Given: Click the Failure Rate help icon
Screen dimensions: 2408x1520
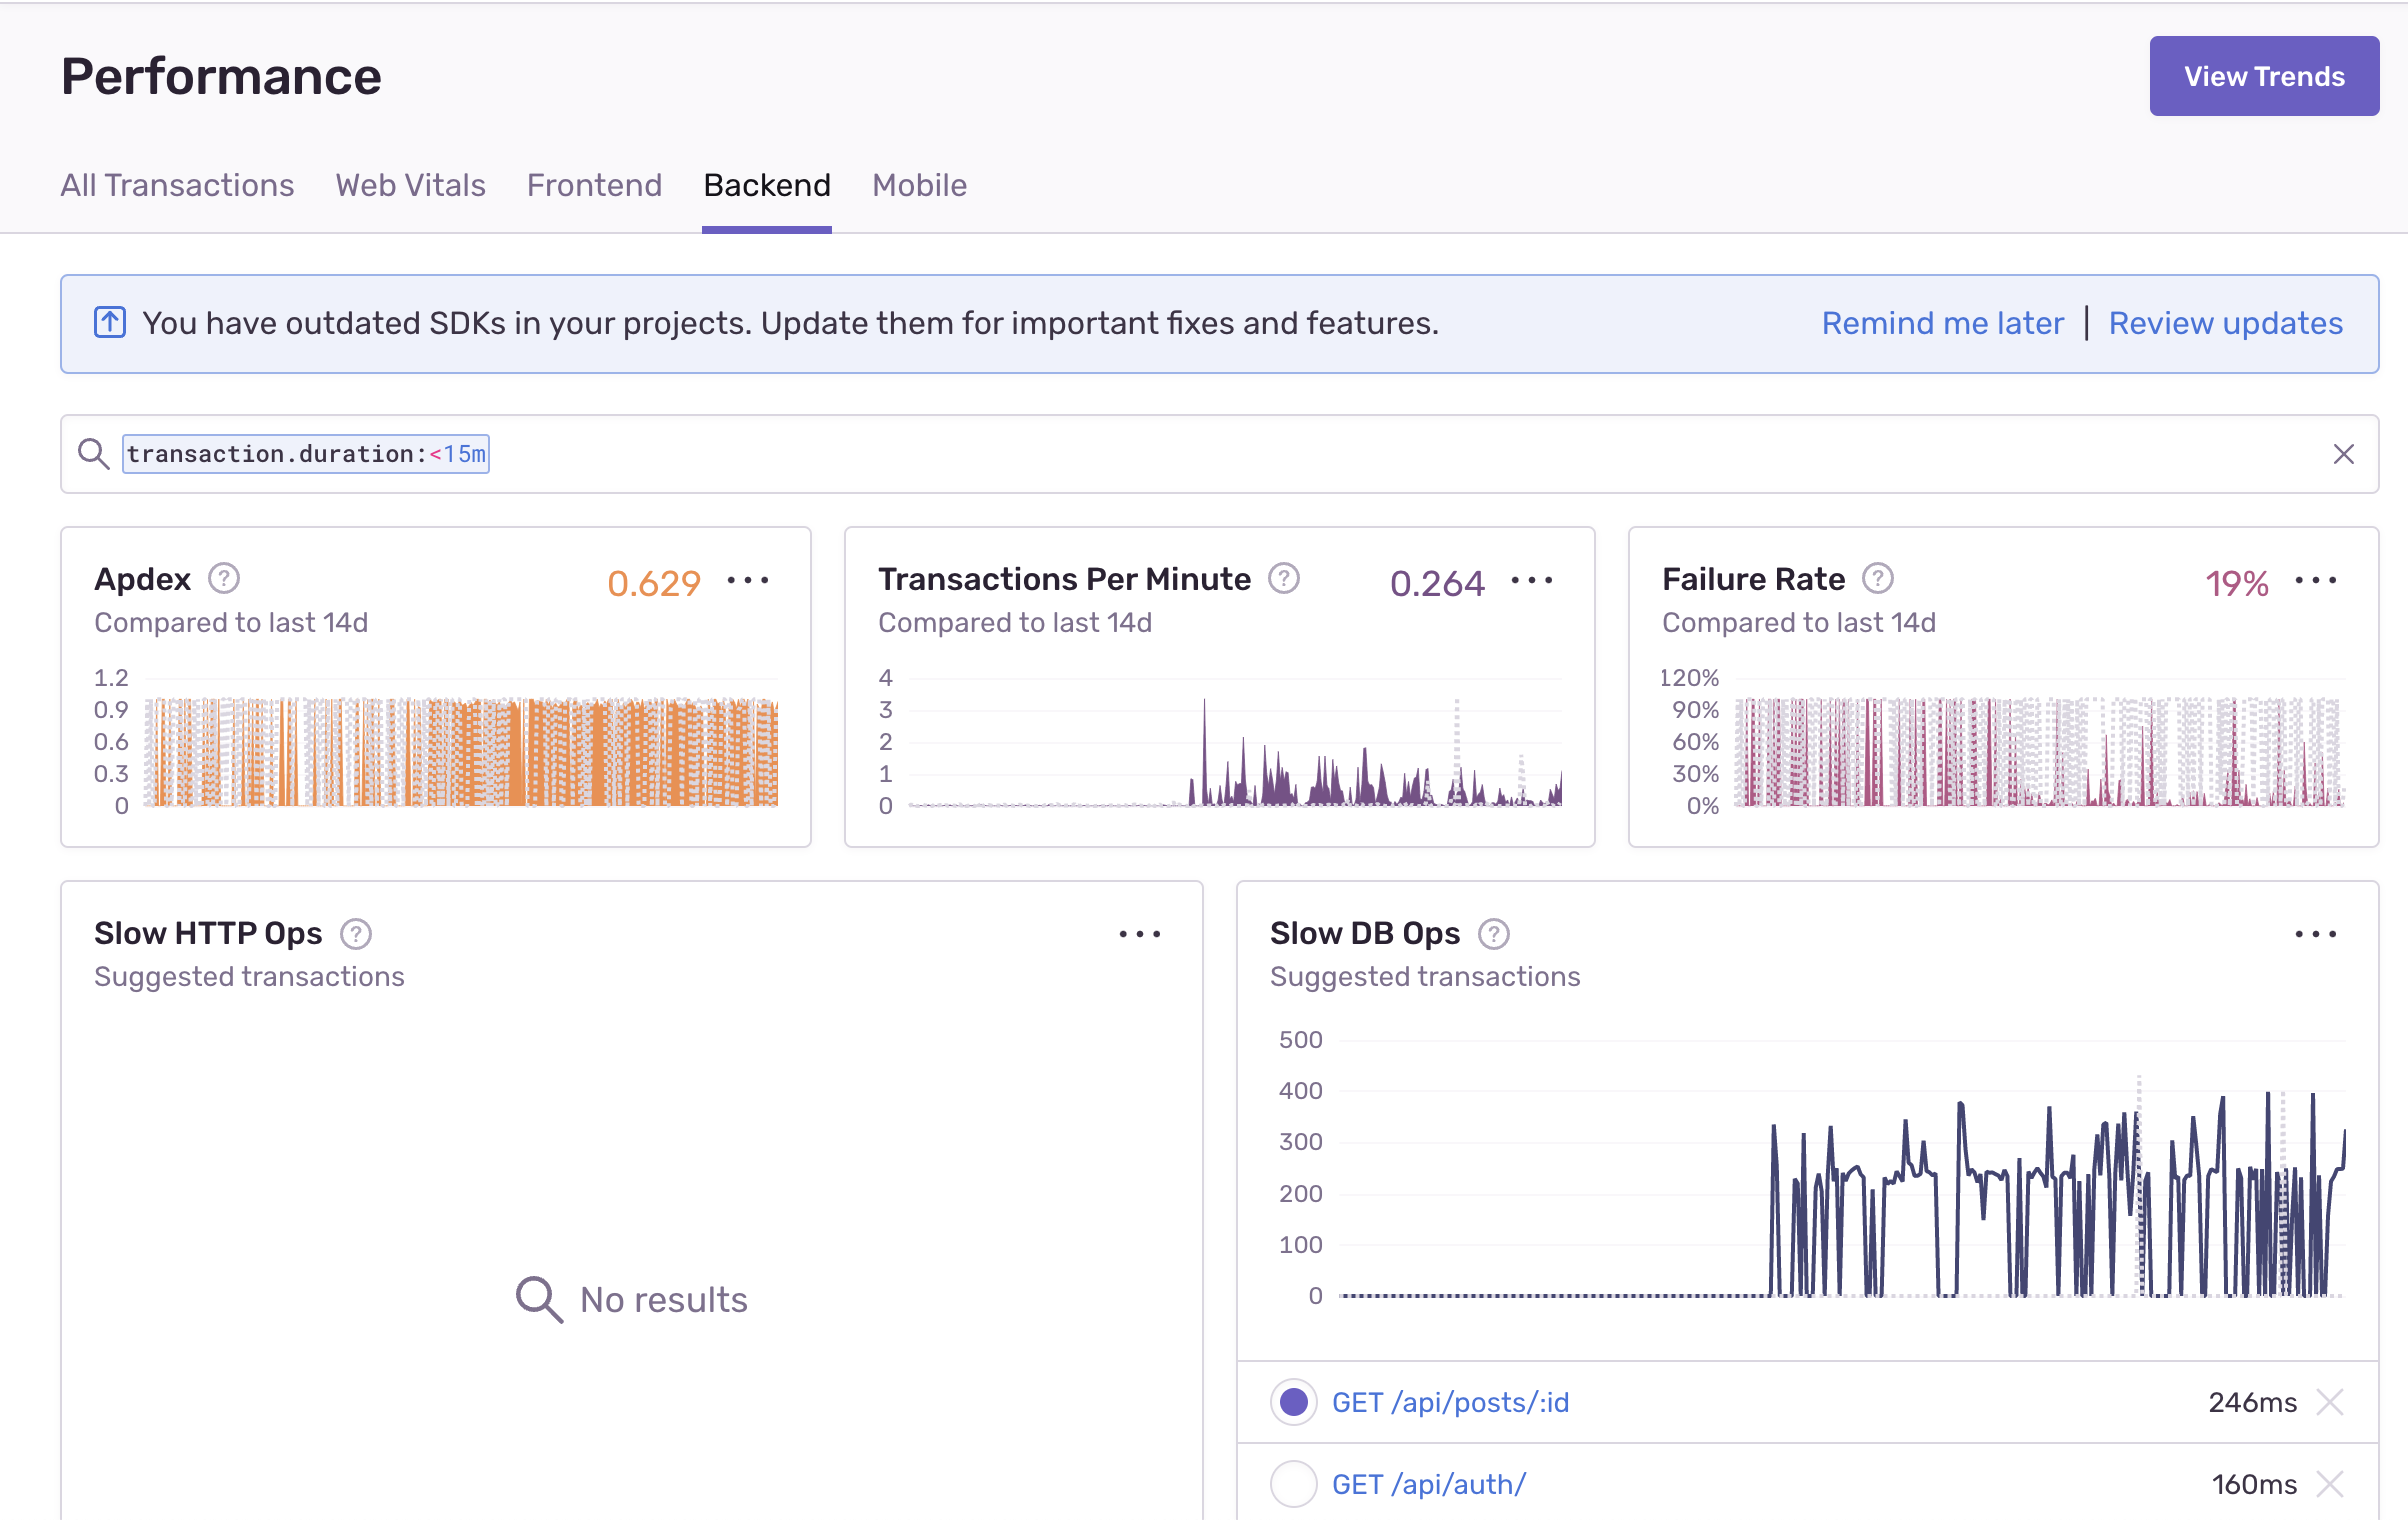Looking at the screenshot, I should click(x=1877, y=579).
